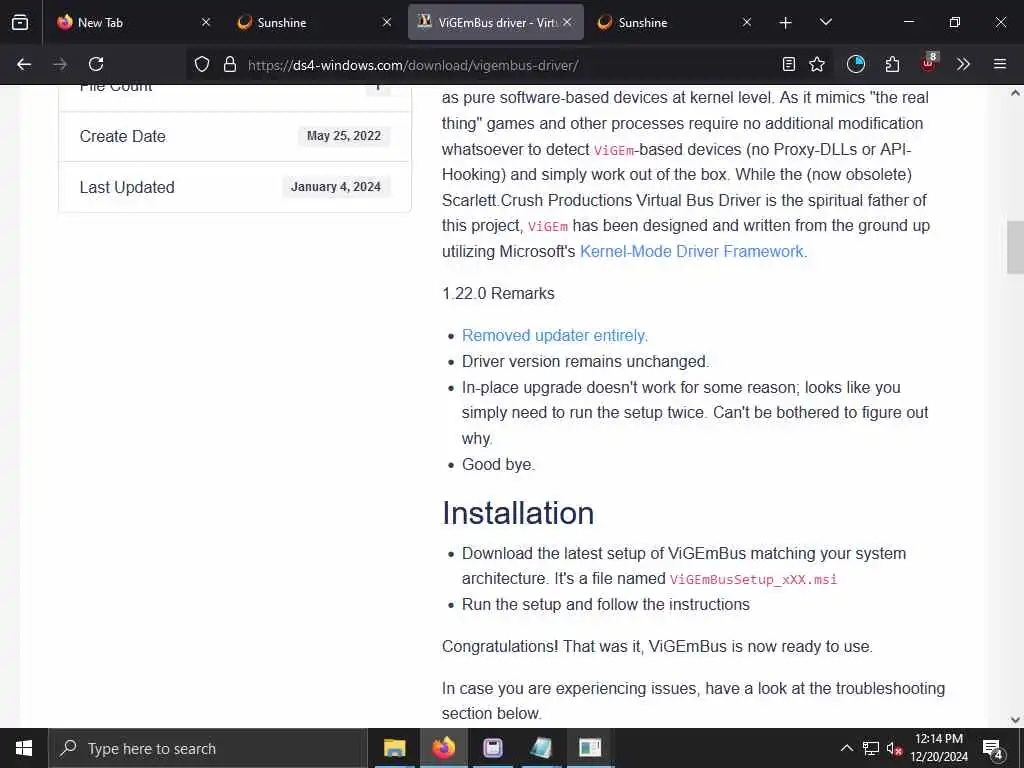Open the Kernel-Mode Driver Framework link
1024x768 pixels.
[692, 251]
